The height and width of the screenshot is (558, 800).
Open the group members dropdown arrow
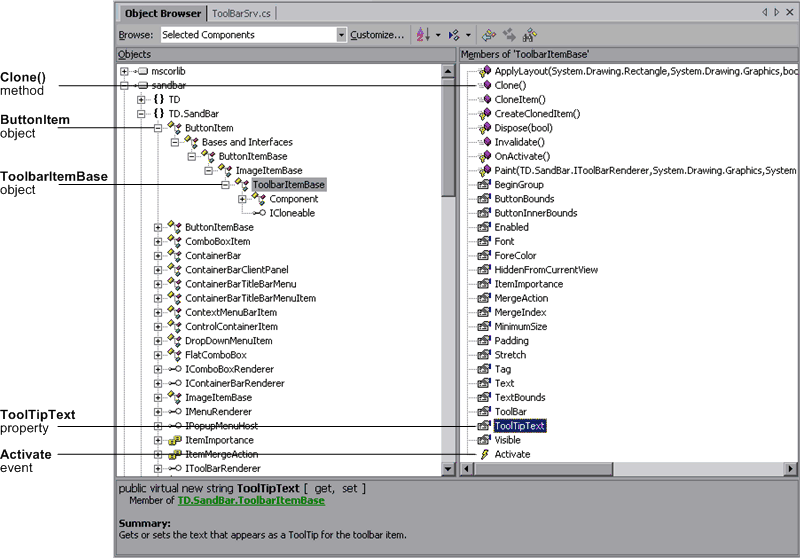pos(468,35)
